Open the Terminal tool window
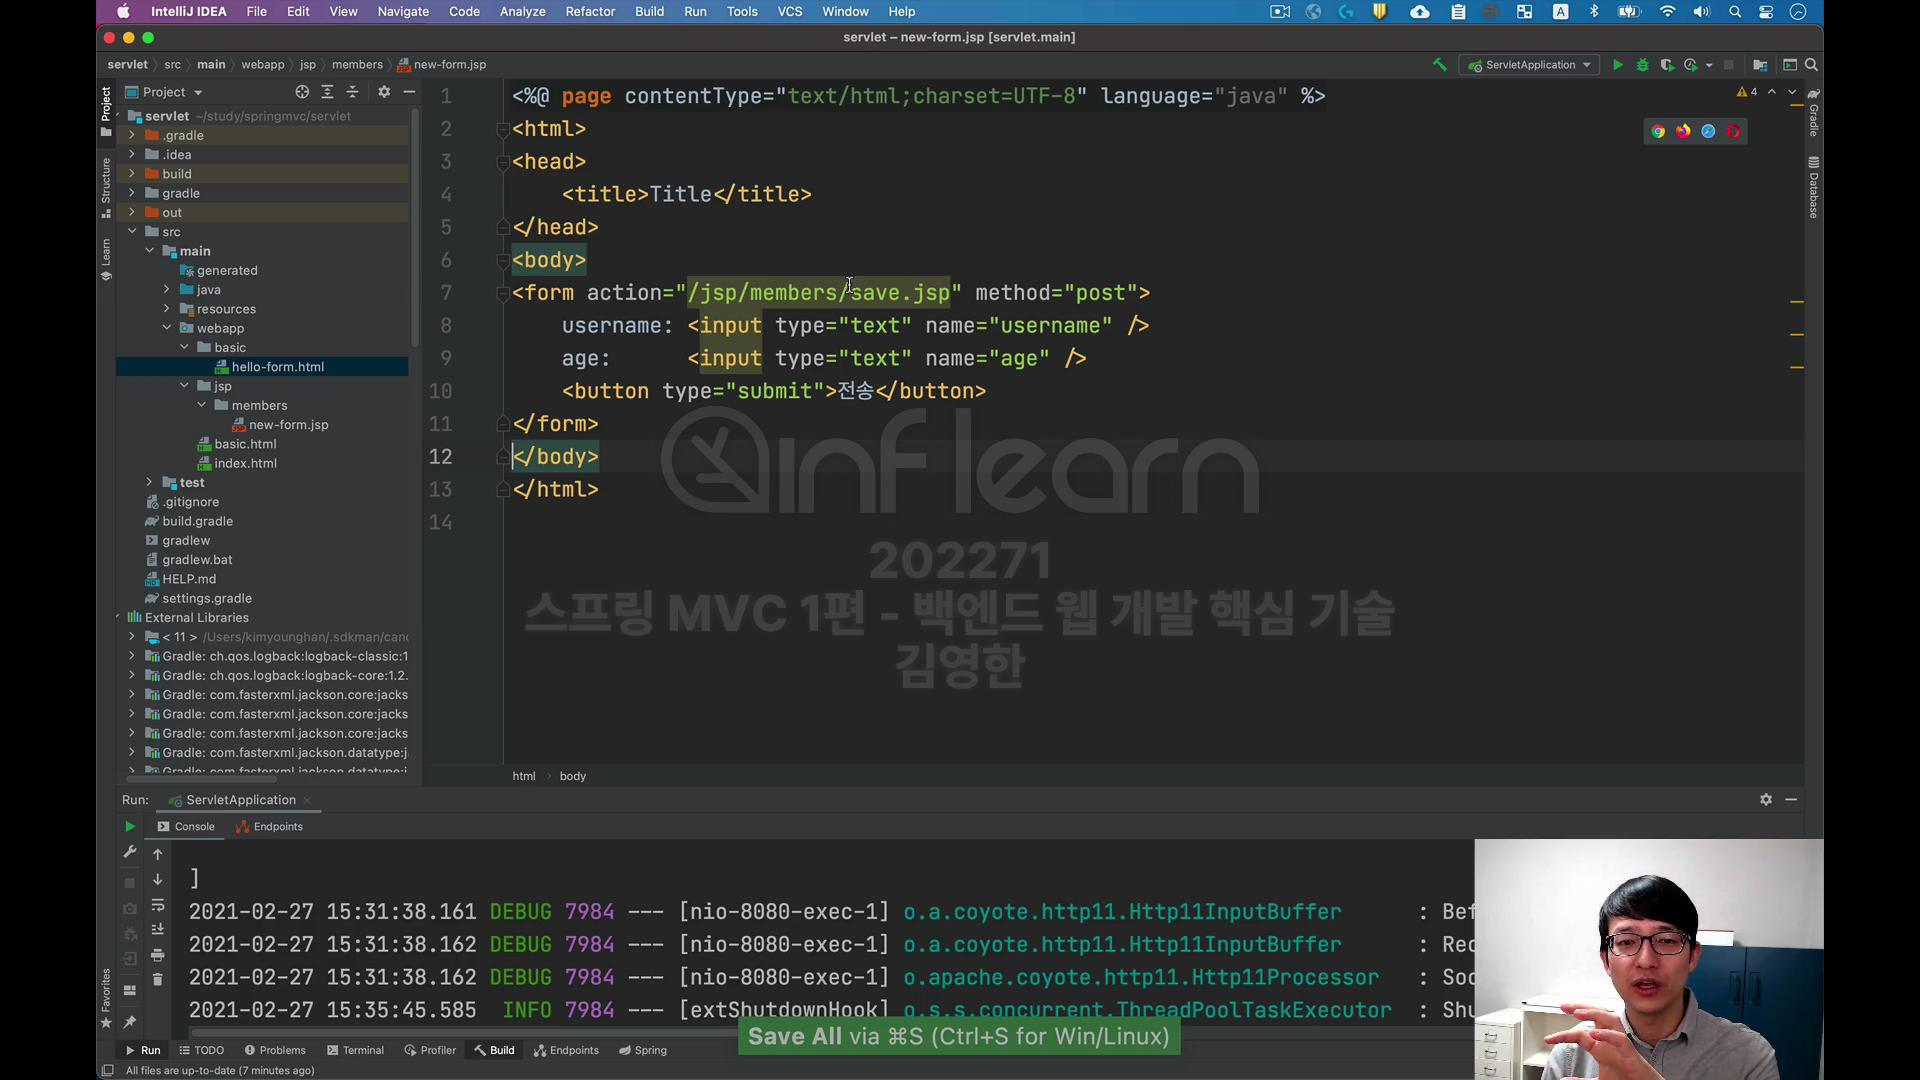This screenshot has width=1920, height=1080. tap(355, 1050)
